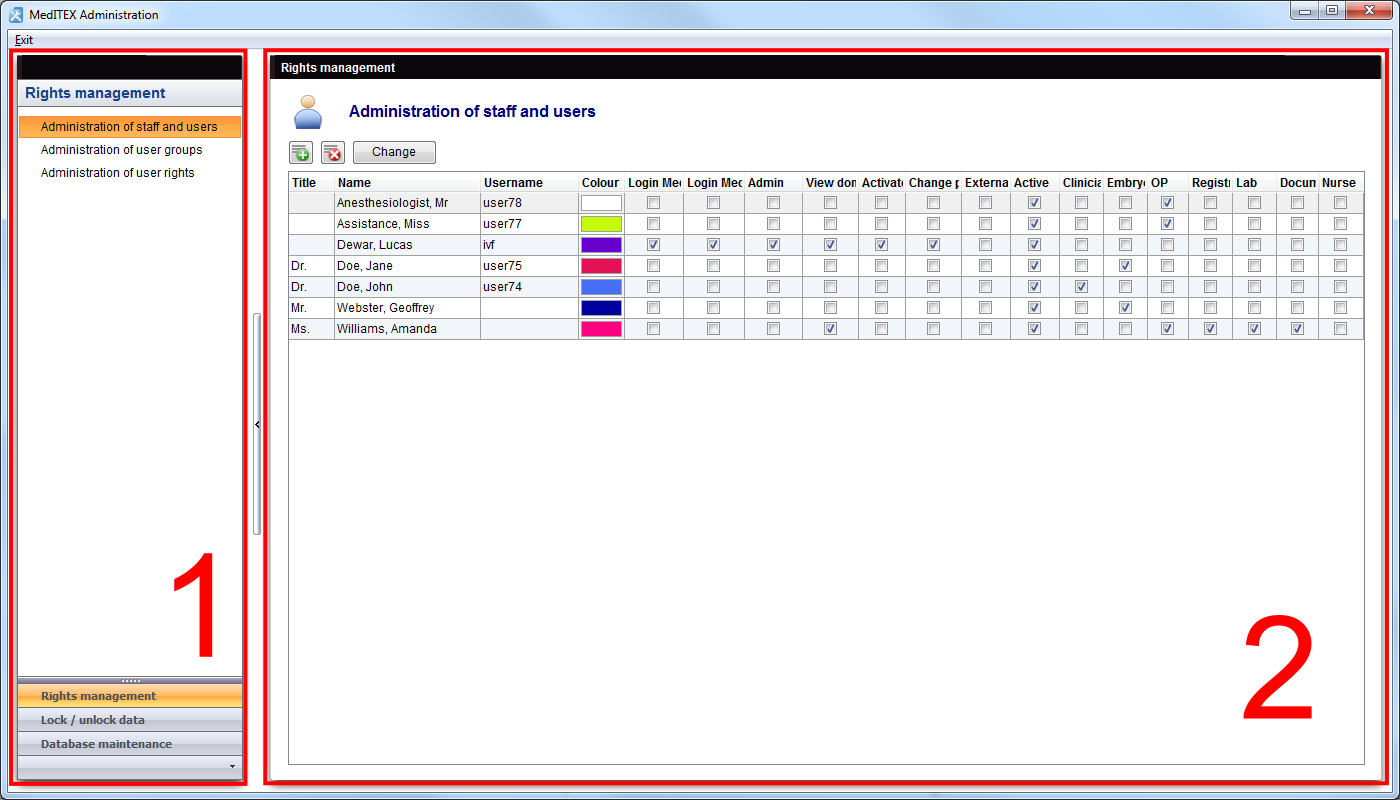Click the MedITEX app icon in title bar
This screenshot has width=1400, height=800.
[x=16, y=15]
